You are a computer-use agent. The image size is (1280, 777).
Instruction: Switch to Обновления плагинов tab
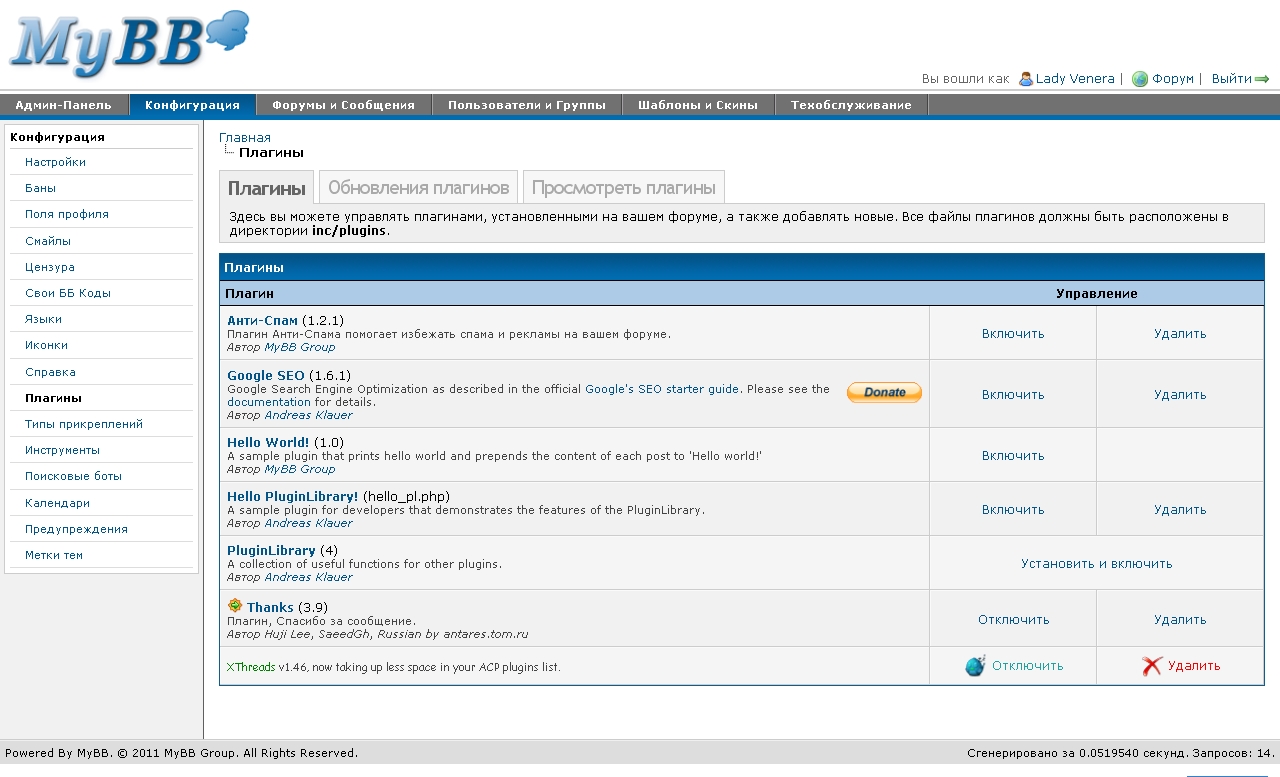click(418, 188)
